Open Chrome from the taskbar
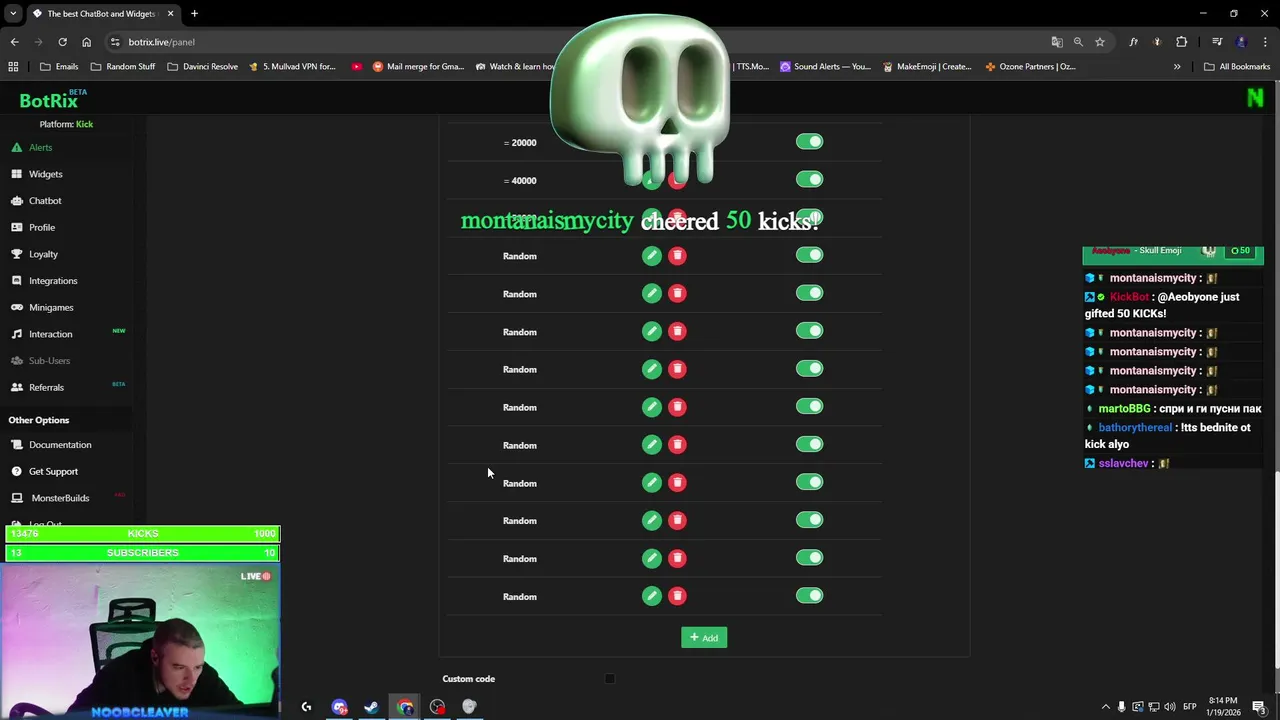This screenshot has width=1280, height=720. point(405,707)
